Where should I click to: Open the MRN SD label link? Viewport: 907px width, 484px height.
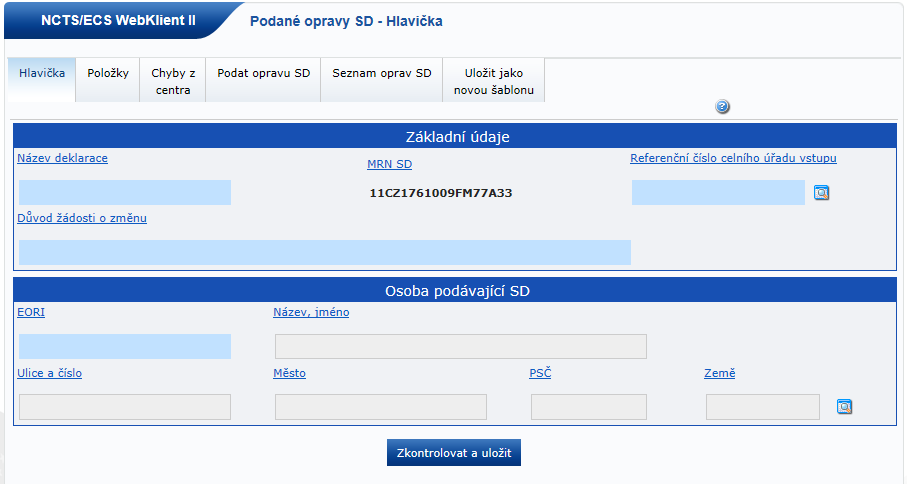pos(389,165)
